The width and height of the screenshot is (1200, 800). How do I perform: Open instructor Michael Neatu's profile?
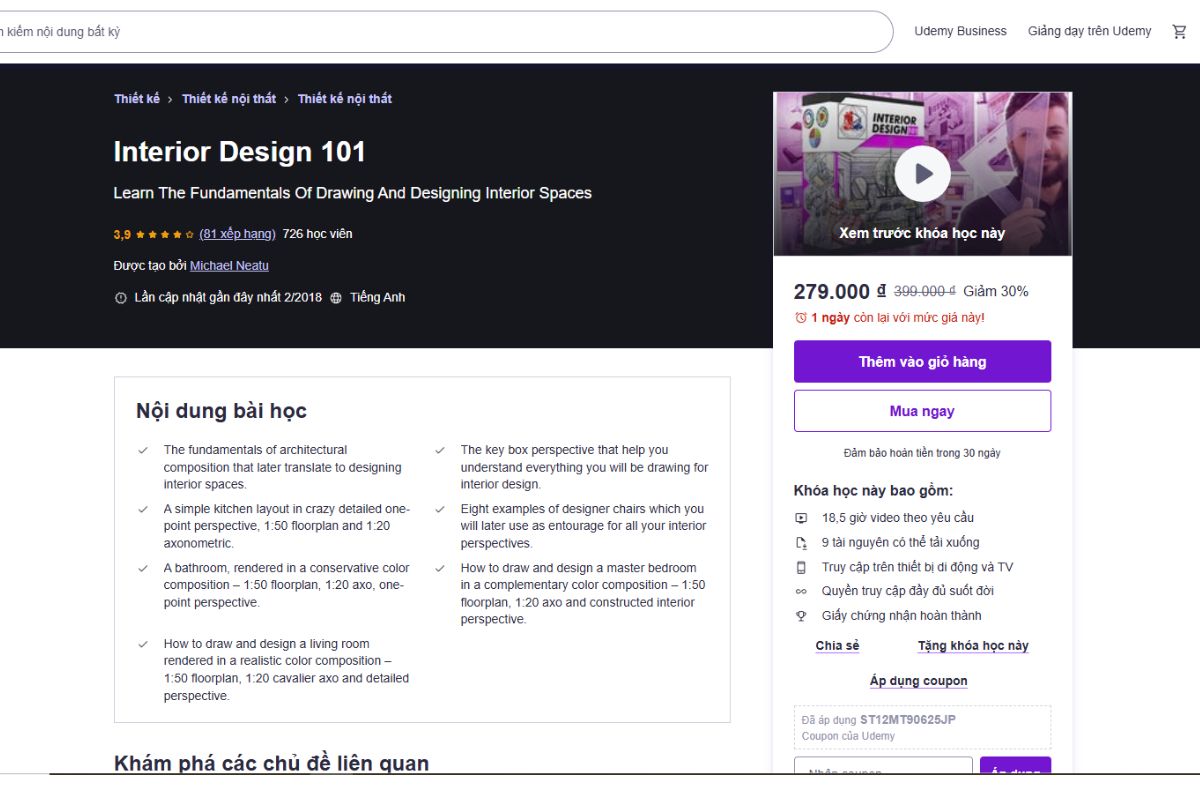coord(229,266)
